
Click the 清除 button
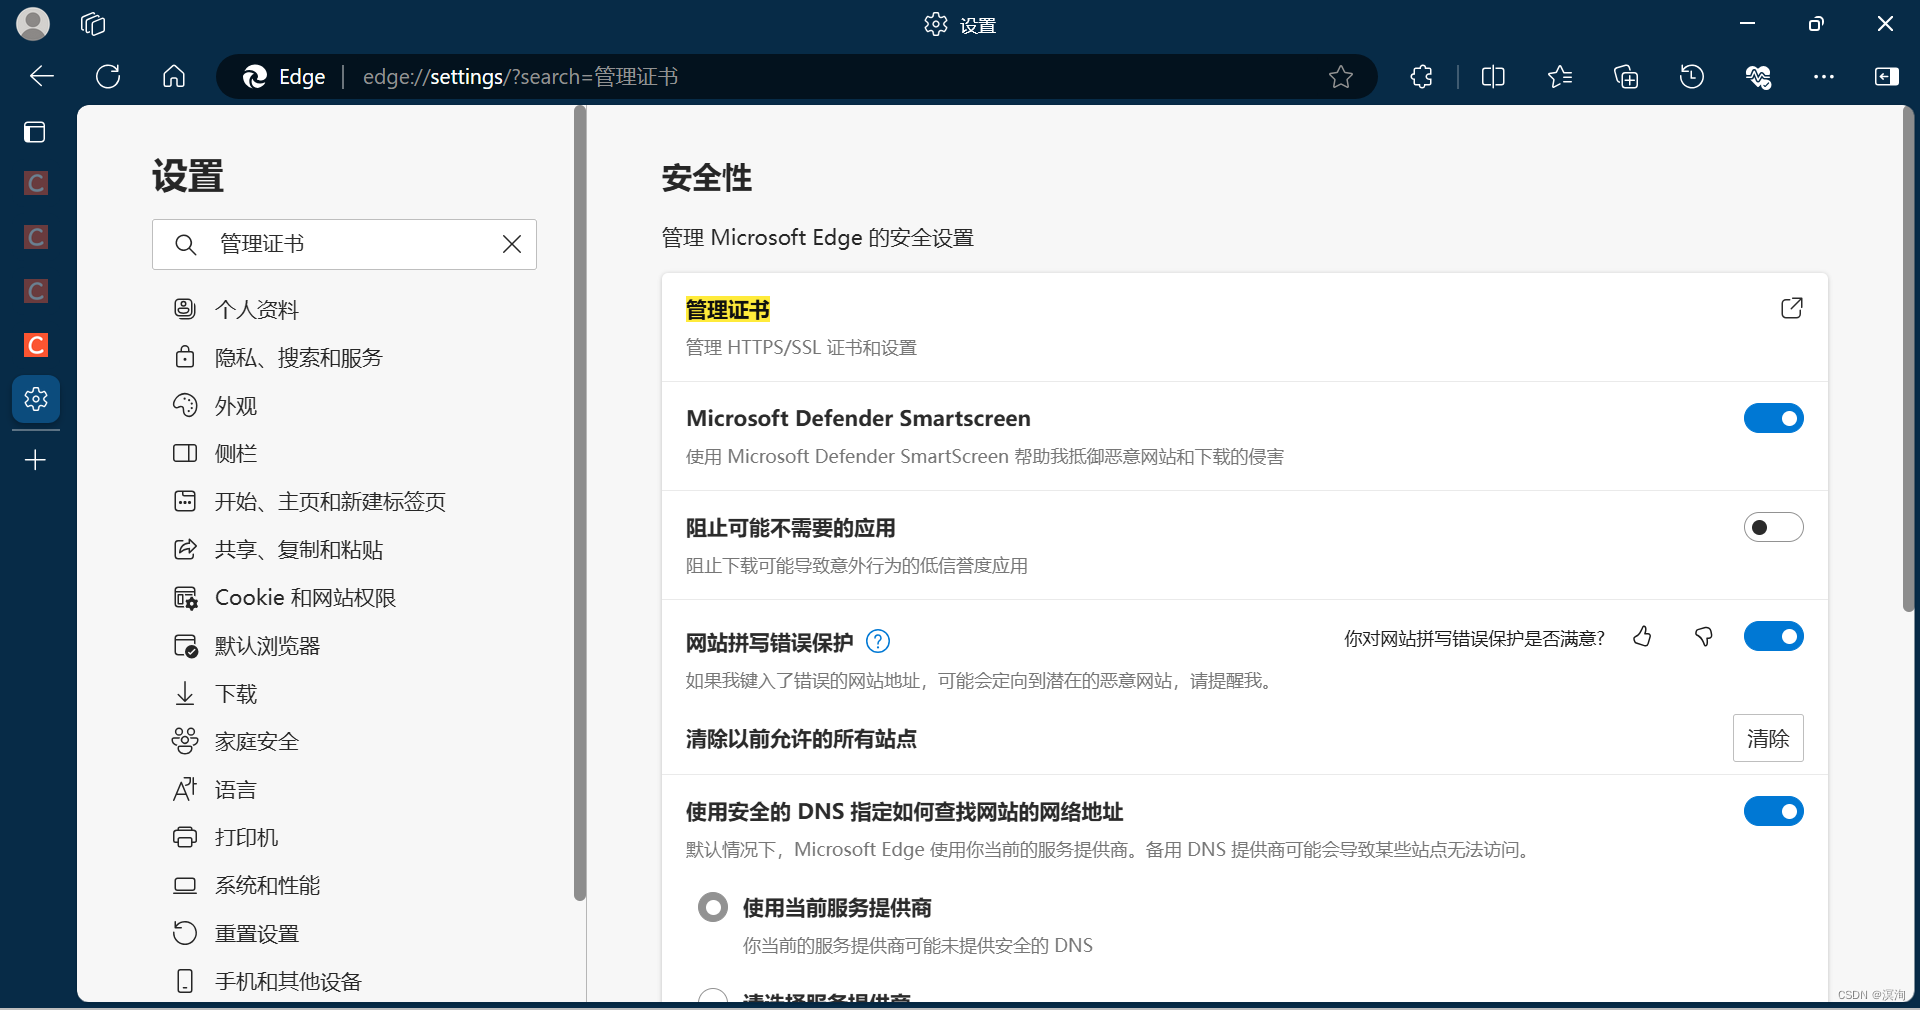1768,738
